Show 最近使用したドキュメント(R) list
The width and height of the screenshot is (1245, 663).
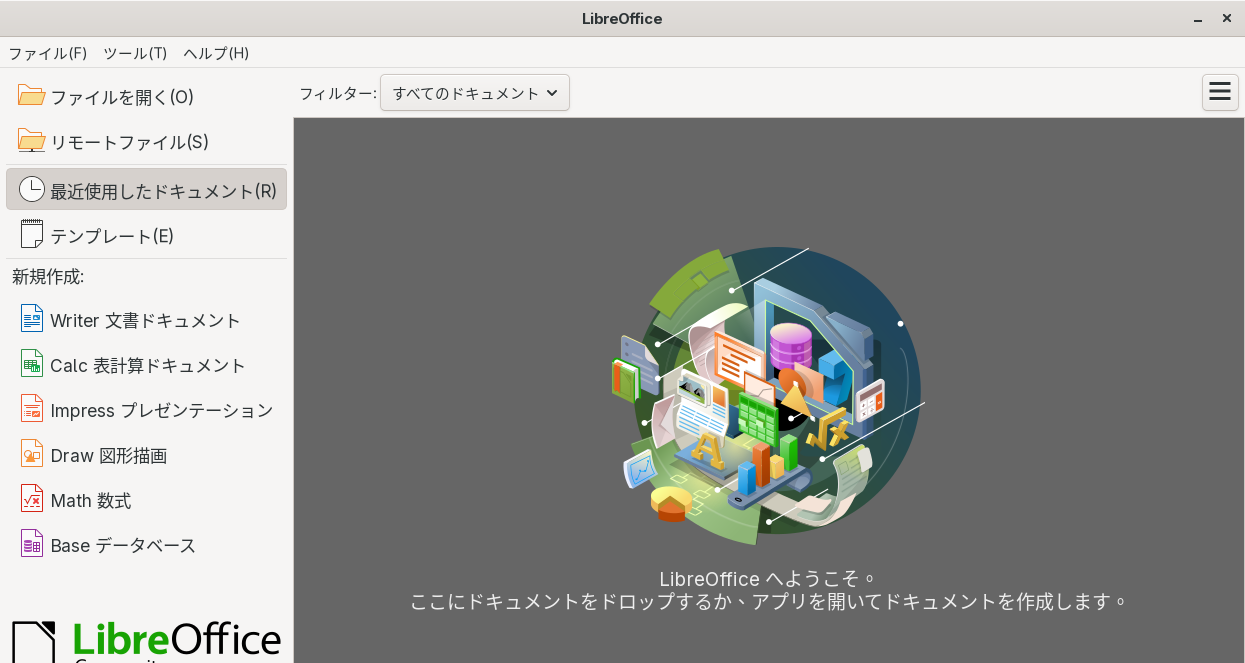[x=146, y=189]
